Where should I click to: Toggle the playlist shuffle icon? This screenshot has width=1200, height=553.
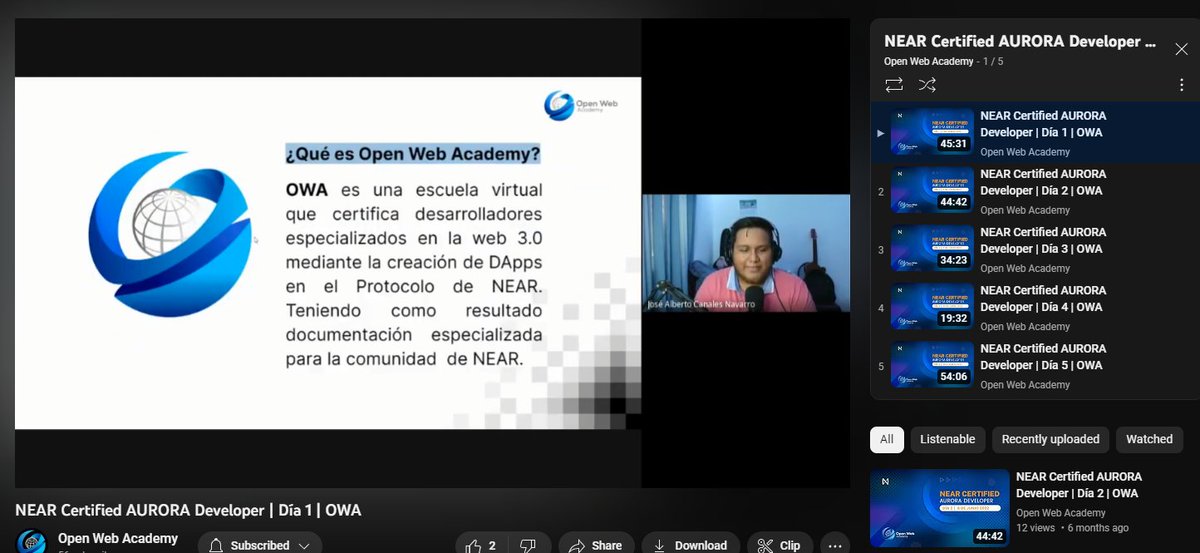point(927,85)
